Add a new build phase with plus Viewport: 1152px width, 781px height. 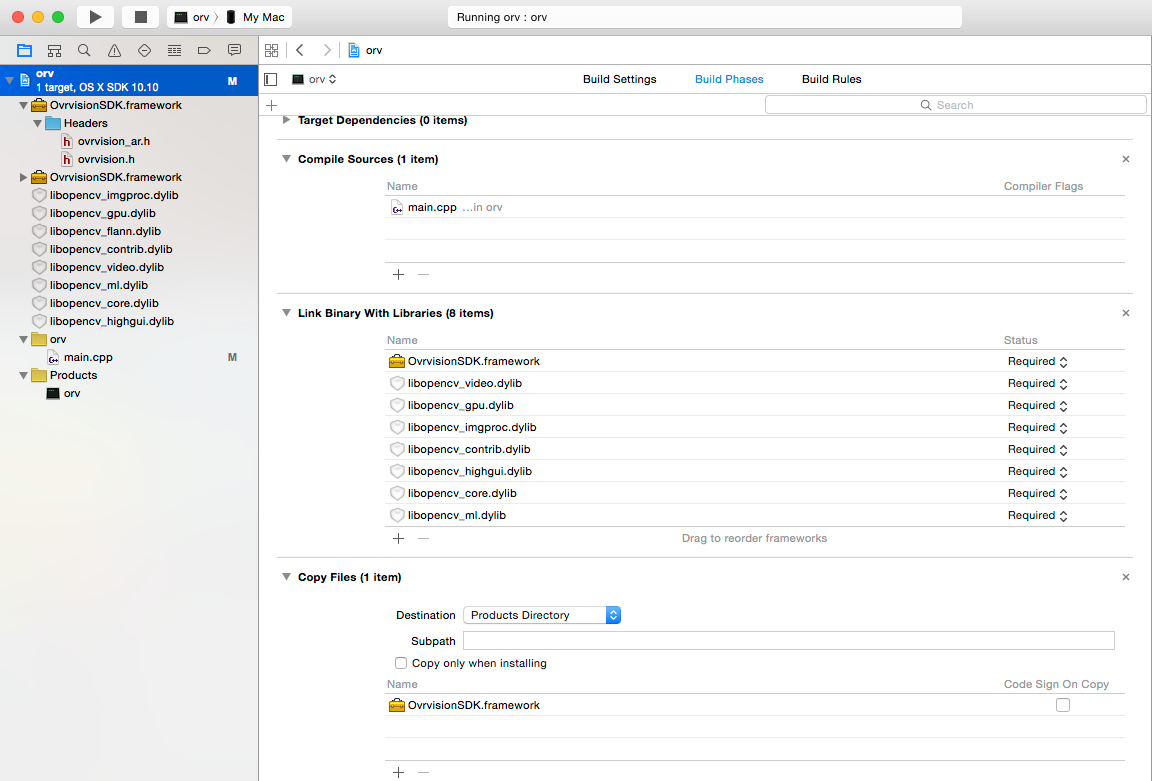[x=272, y=105]
